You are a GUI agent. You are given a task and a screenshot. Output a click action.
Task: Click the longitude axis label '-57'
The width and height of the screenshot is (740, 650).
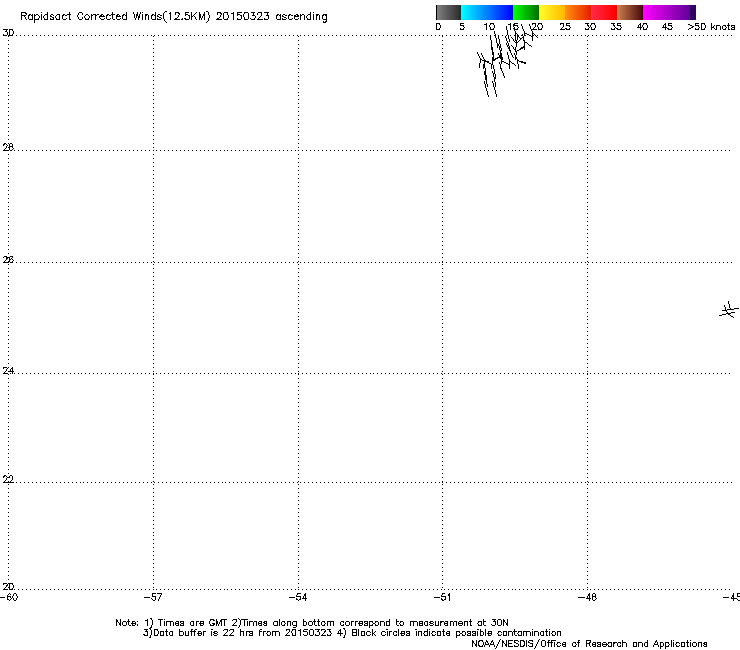click(153, 597)
